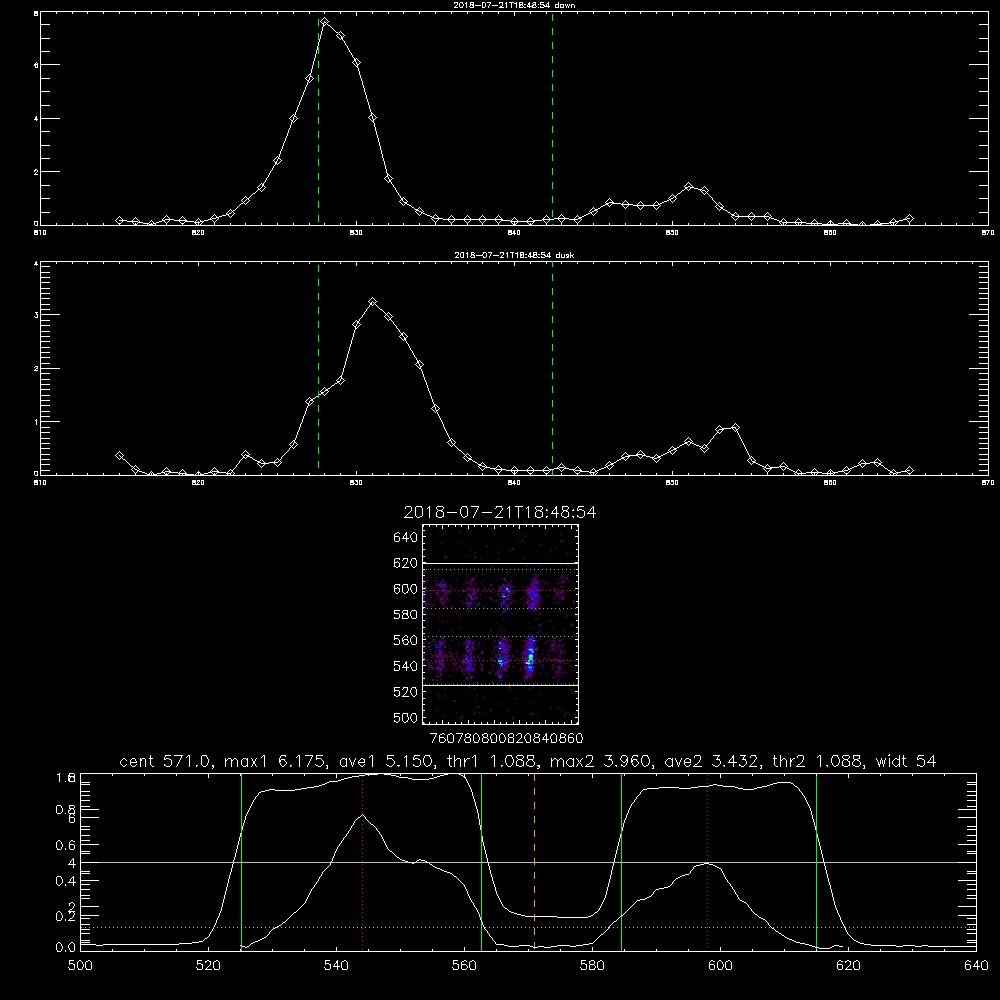The width and height of the screenshot is (1000, 1000).
Task: Click the 'ave1 5.150' value in stats line
Action: [384, 761]
